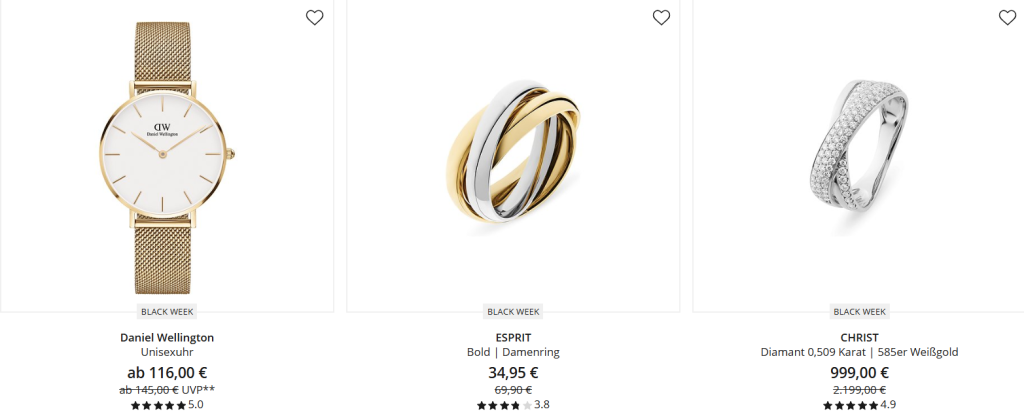This screenshot has width=1024, height=420.
Task: Click the Daniel Wellington brand name
Action: pos(167,338)
